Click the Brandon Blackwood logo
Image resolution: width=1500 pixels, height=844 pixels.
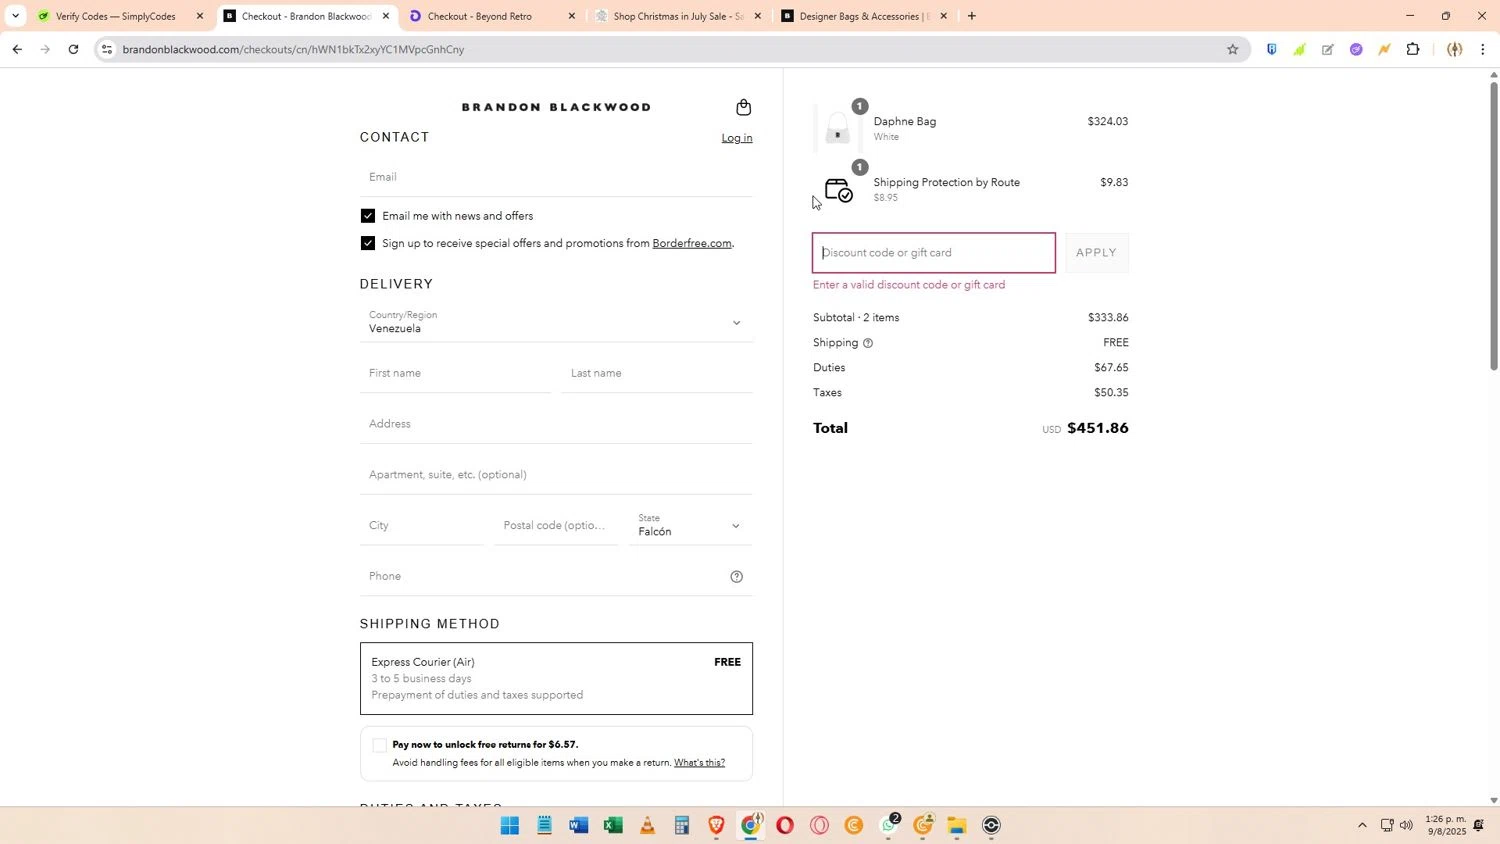[x=556, y=107]
